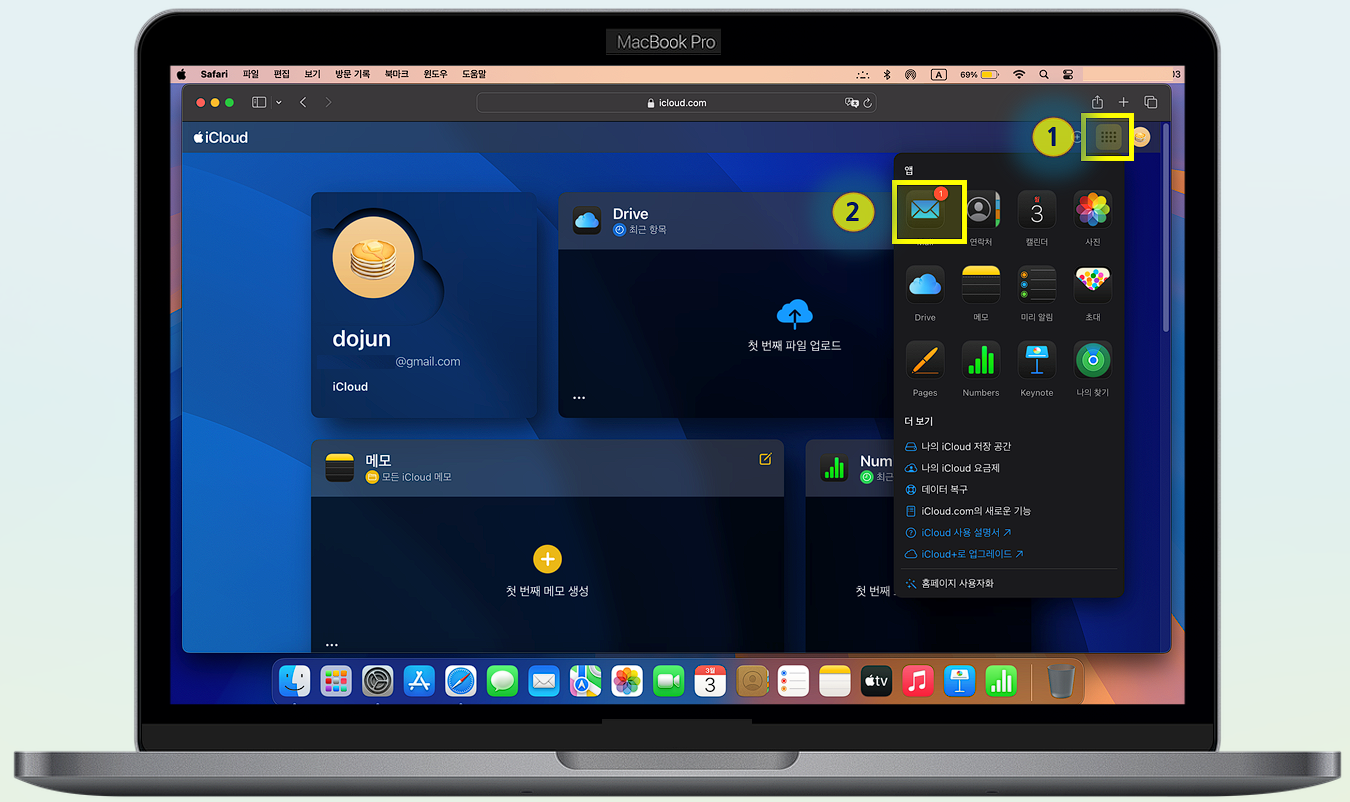Open 미리 알림 in the apps panel

coord(1037,285)
